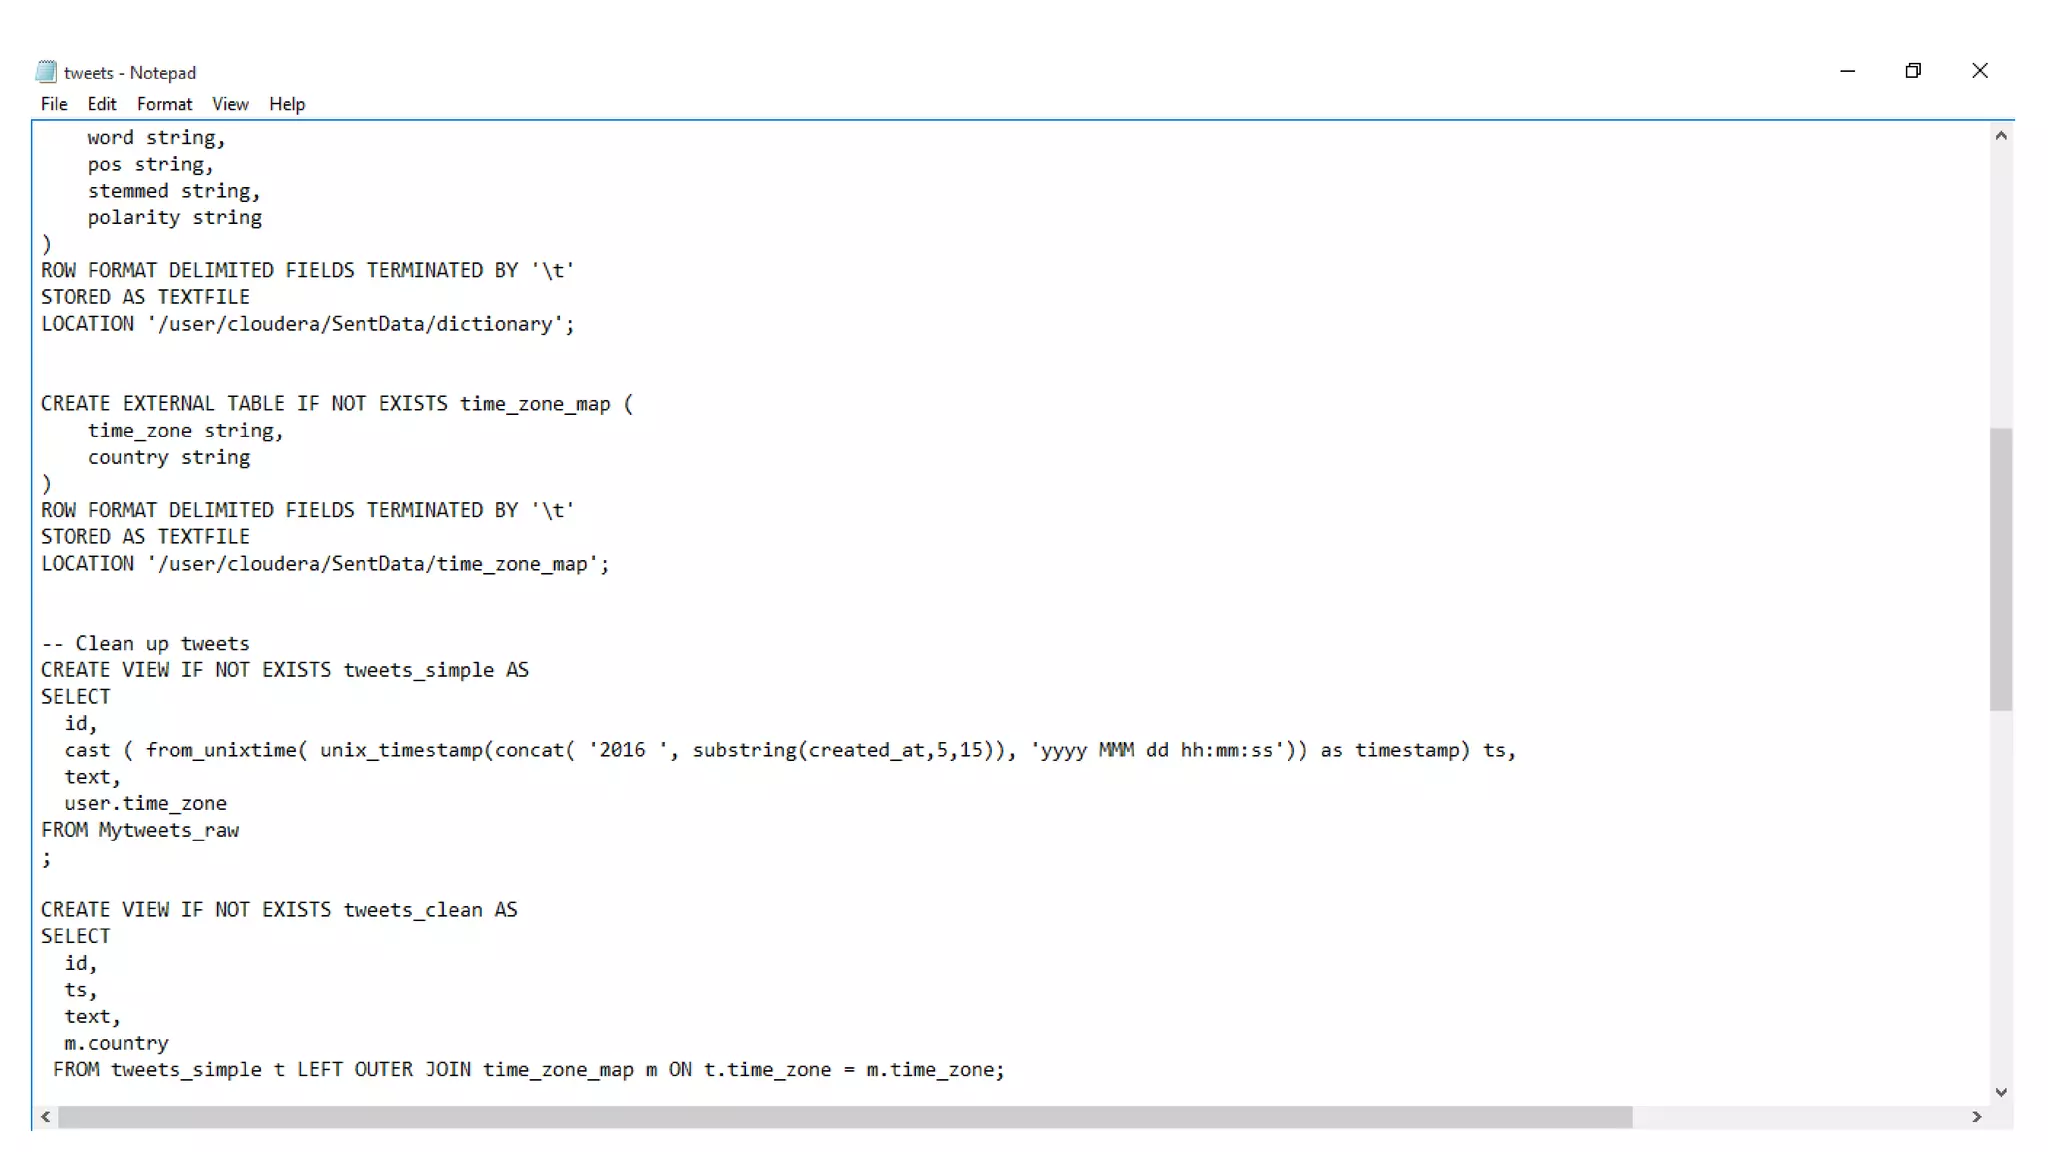Viewport: 2048px width, 1152px height.
Task: Click the horizontal scrollbar thumb
Action: (x=845, y=1117)
